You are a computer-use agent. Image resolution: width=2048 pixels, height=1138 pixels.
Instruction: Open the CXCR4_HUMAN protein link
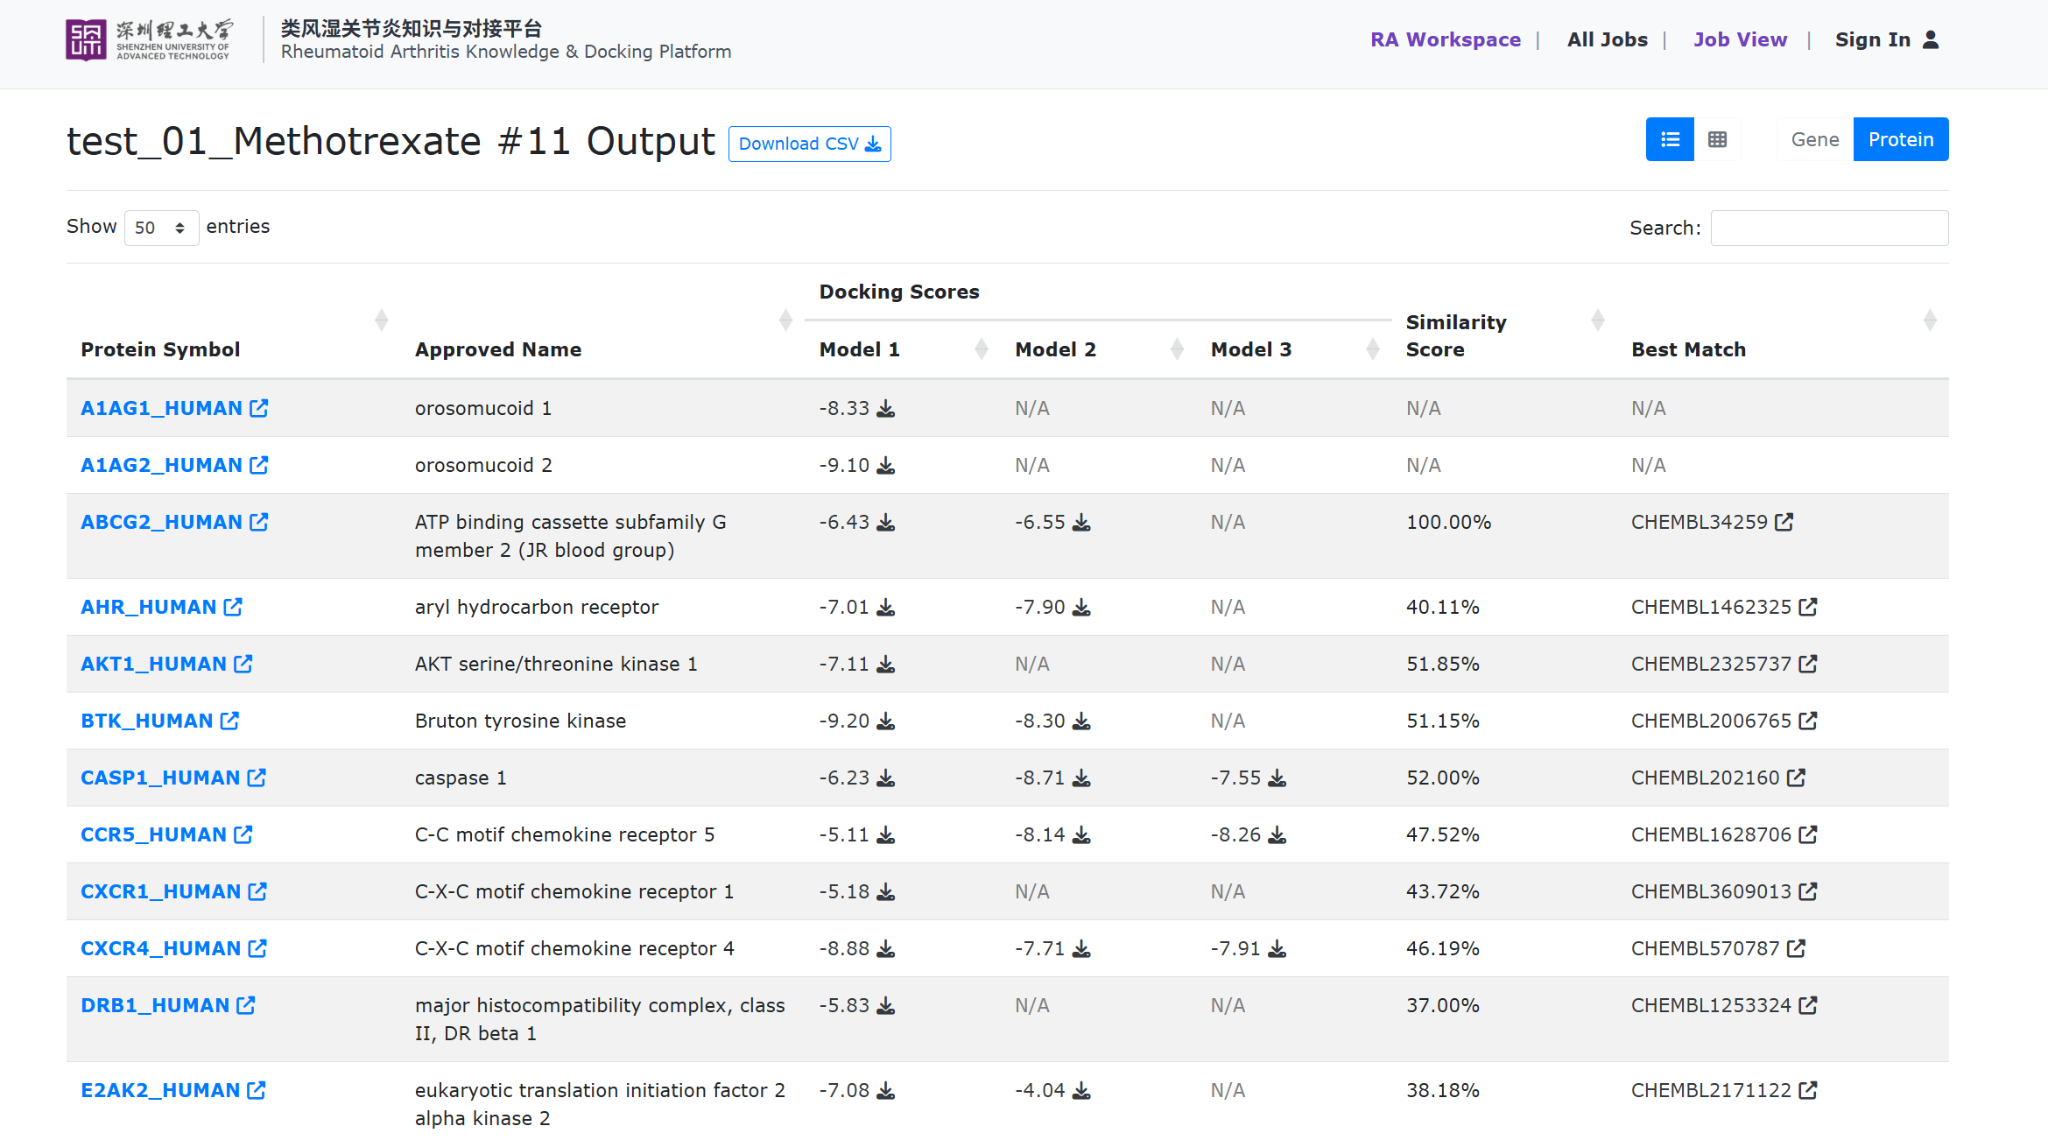pyautogui.click(x=173, y=948)
